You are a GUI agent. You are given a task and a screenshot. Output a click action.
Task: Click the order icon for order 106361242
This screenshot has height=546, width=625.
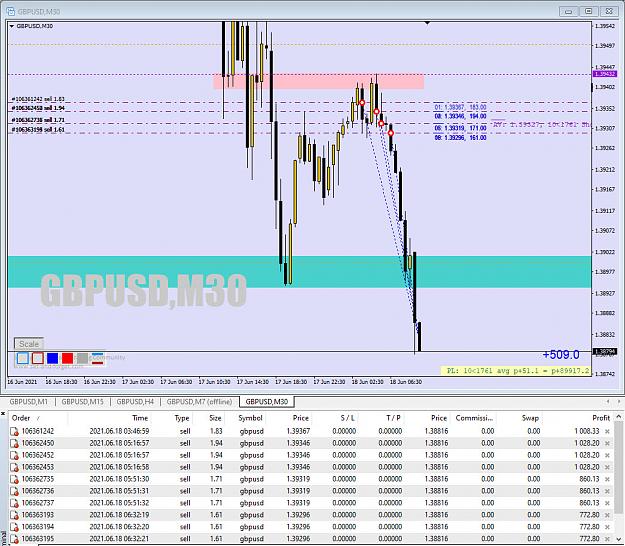coord(14,431)
